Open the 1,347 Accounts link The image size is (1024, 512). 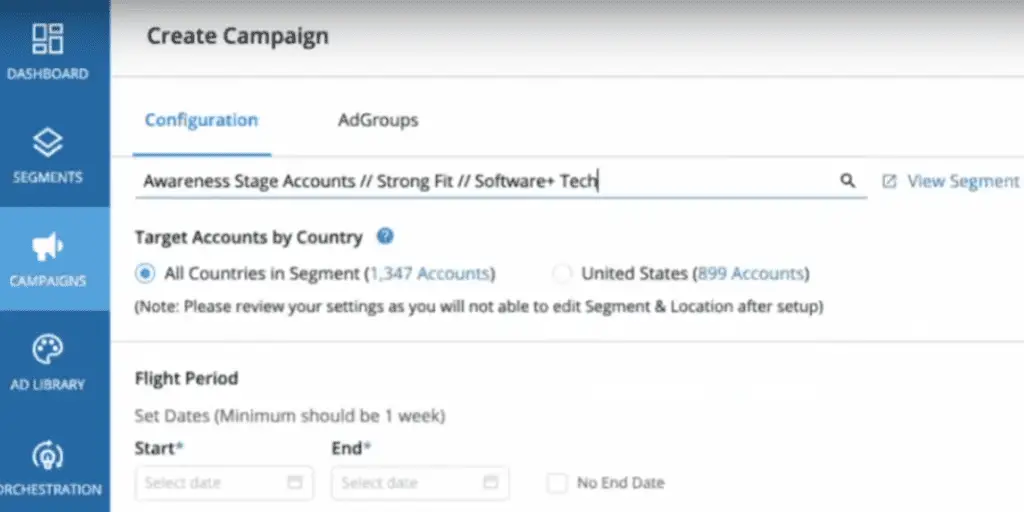[431, 273]
